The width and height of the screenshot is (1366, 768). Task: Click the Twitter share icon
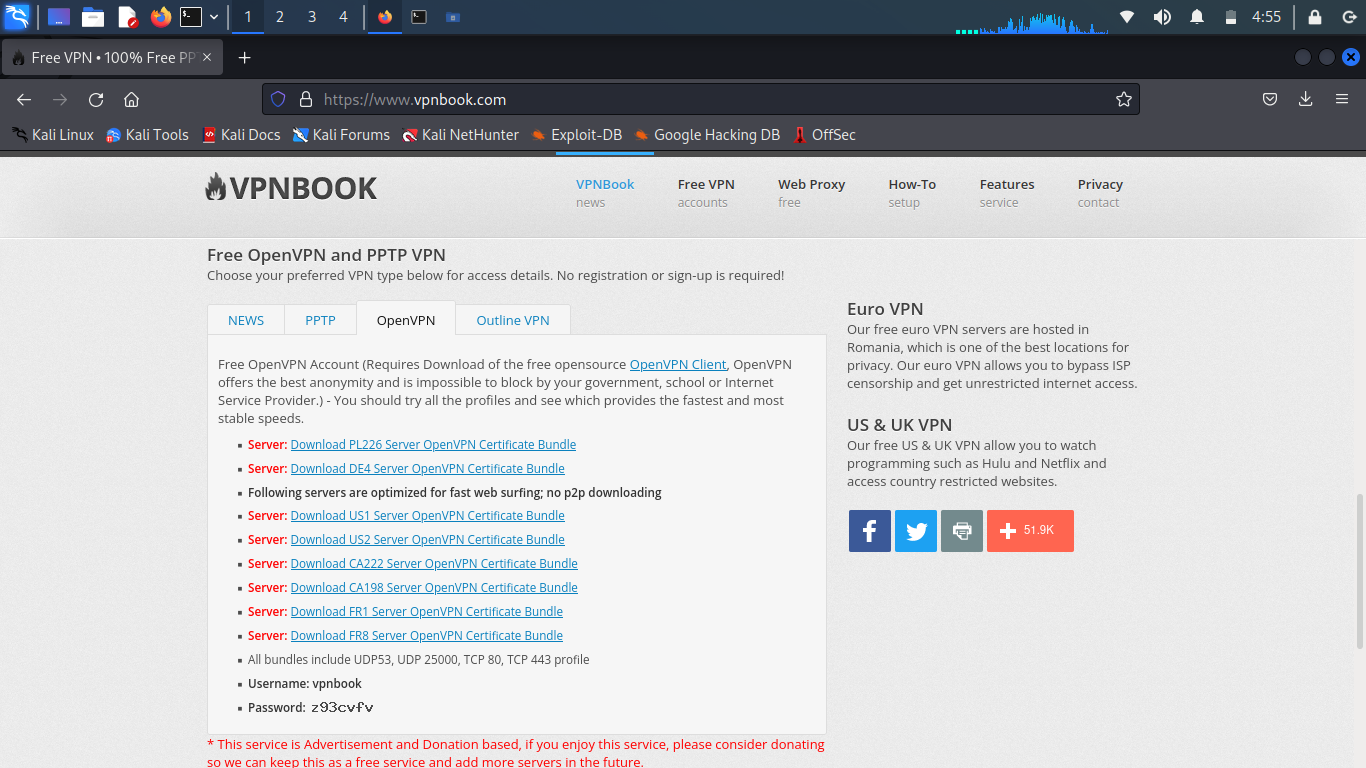915,530
